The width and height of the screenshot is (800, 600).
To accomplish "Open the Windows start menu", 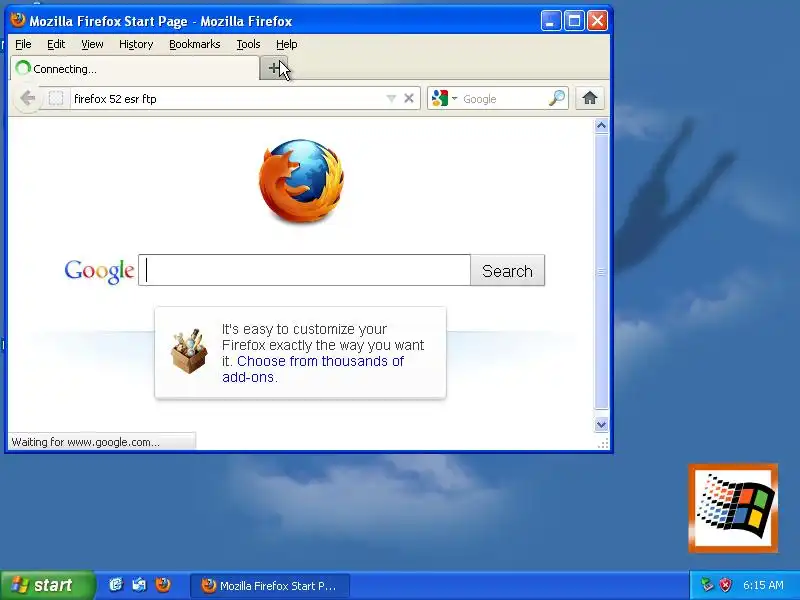I will click(47, 585).
